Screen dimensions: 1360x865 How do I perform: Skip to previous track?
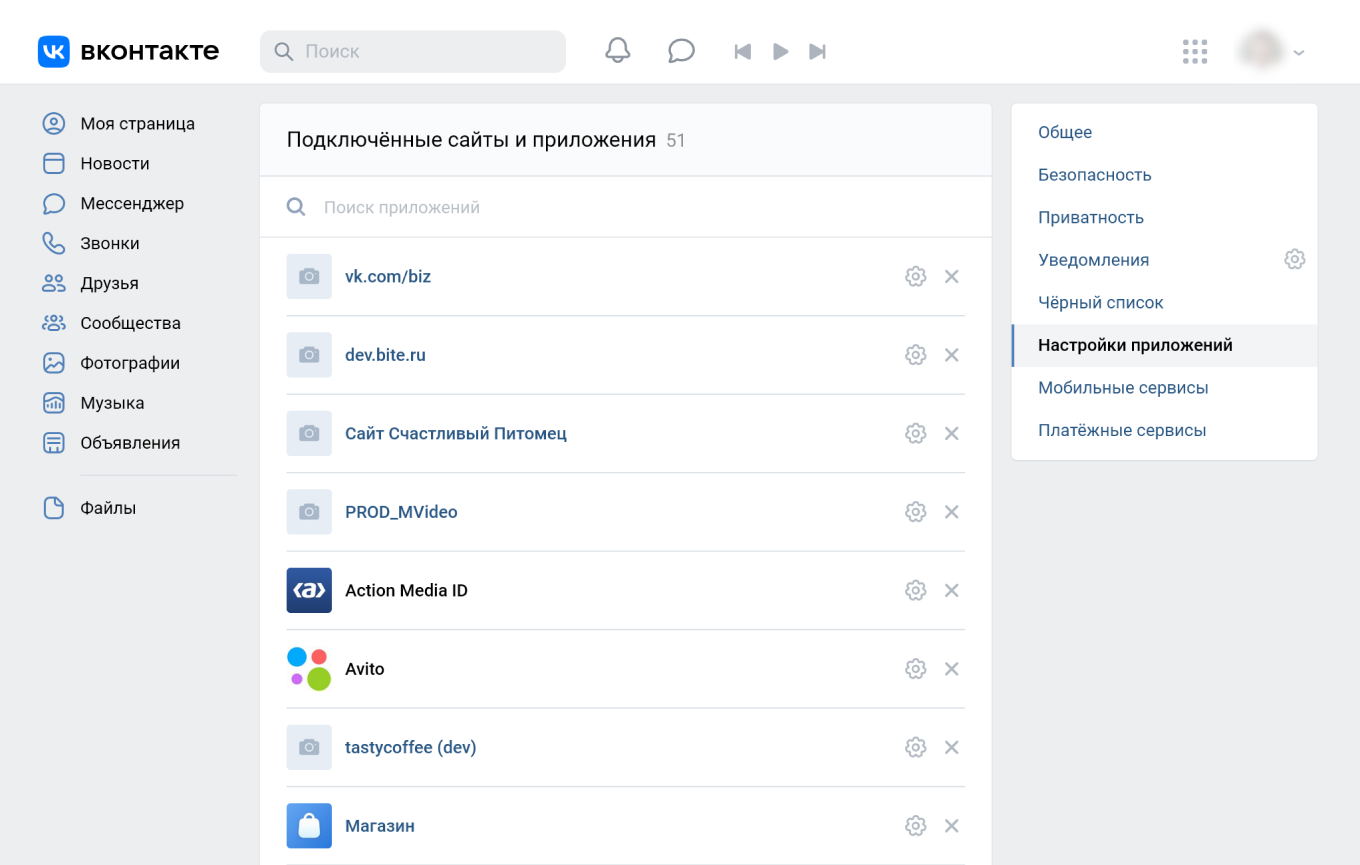(742, 51)
